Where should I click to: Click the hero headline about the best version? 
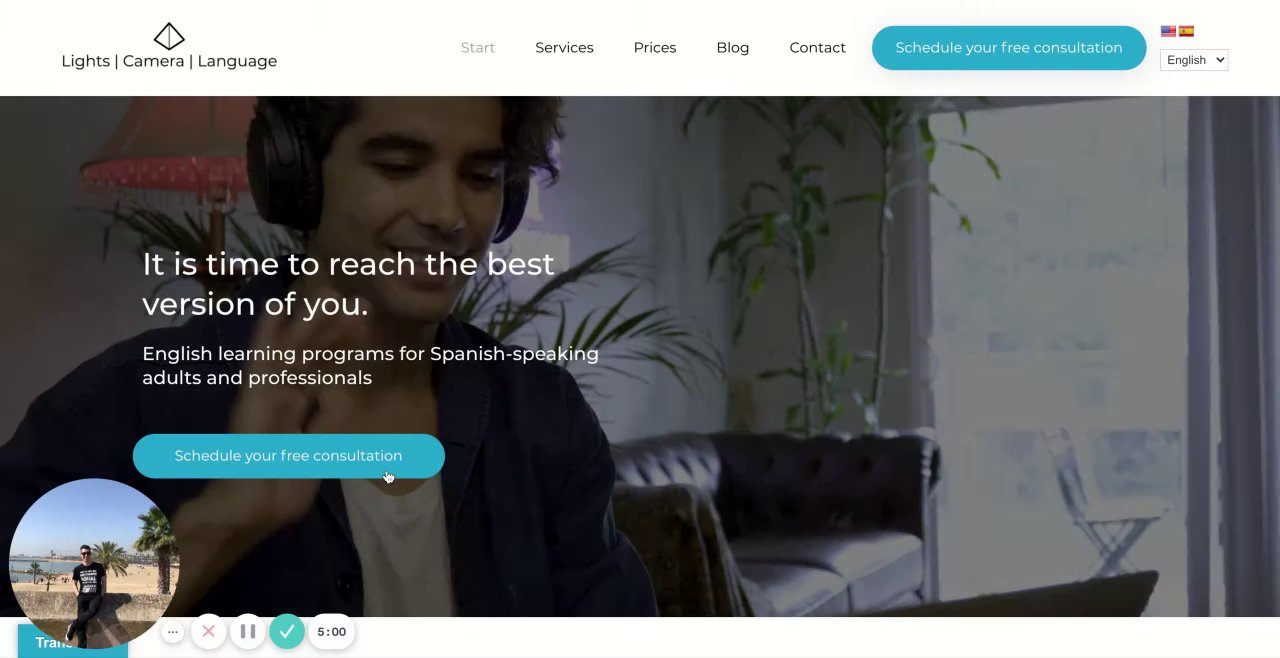348,284
